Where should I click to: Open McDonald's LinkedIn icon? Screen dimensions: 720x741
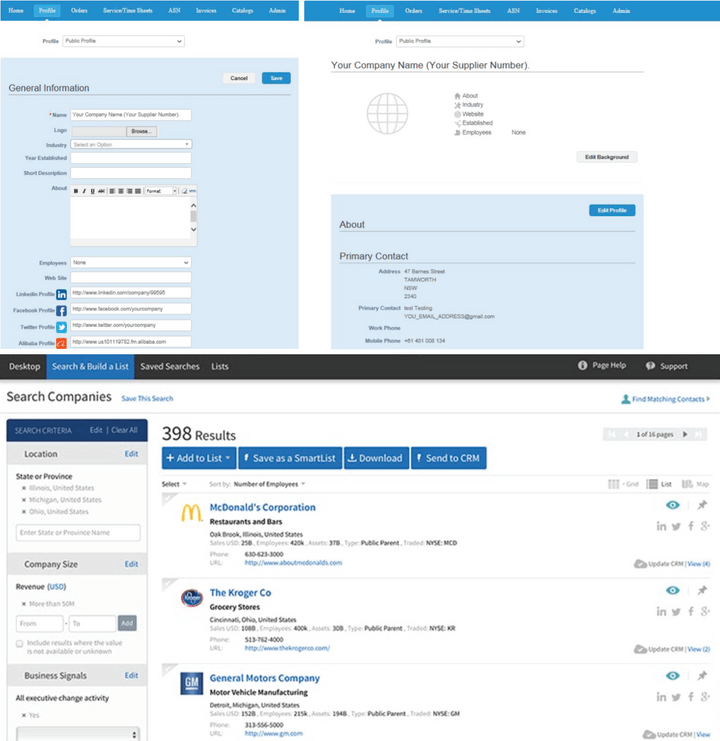661,526
